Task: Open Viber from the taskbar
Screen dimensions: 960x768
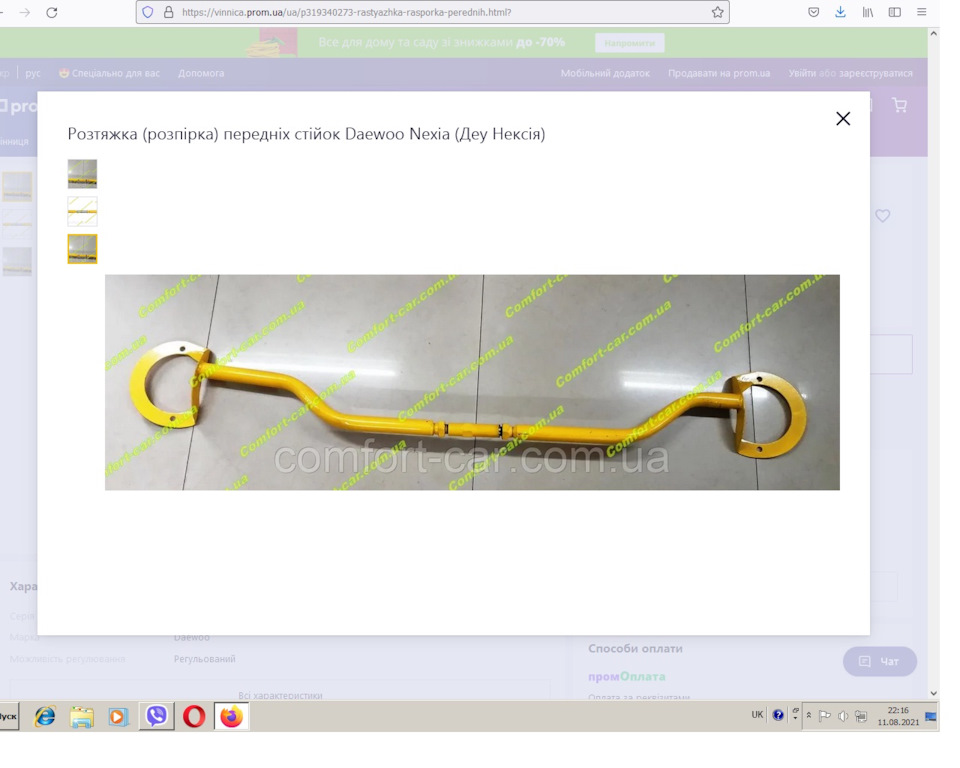Action: click(x=157, y=716)
